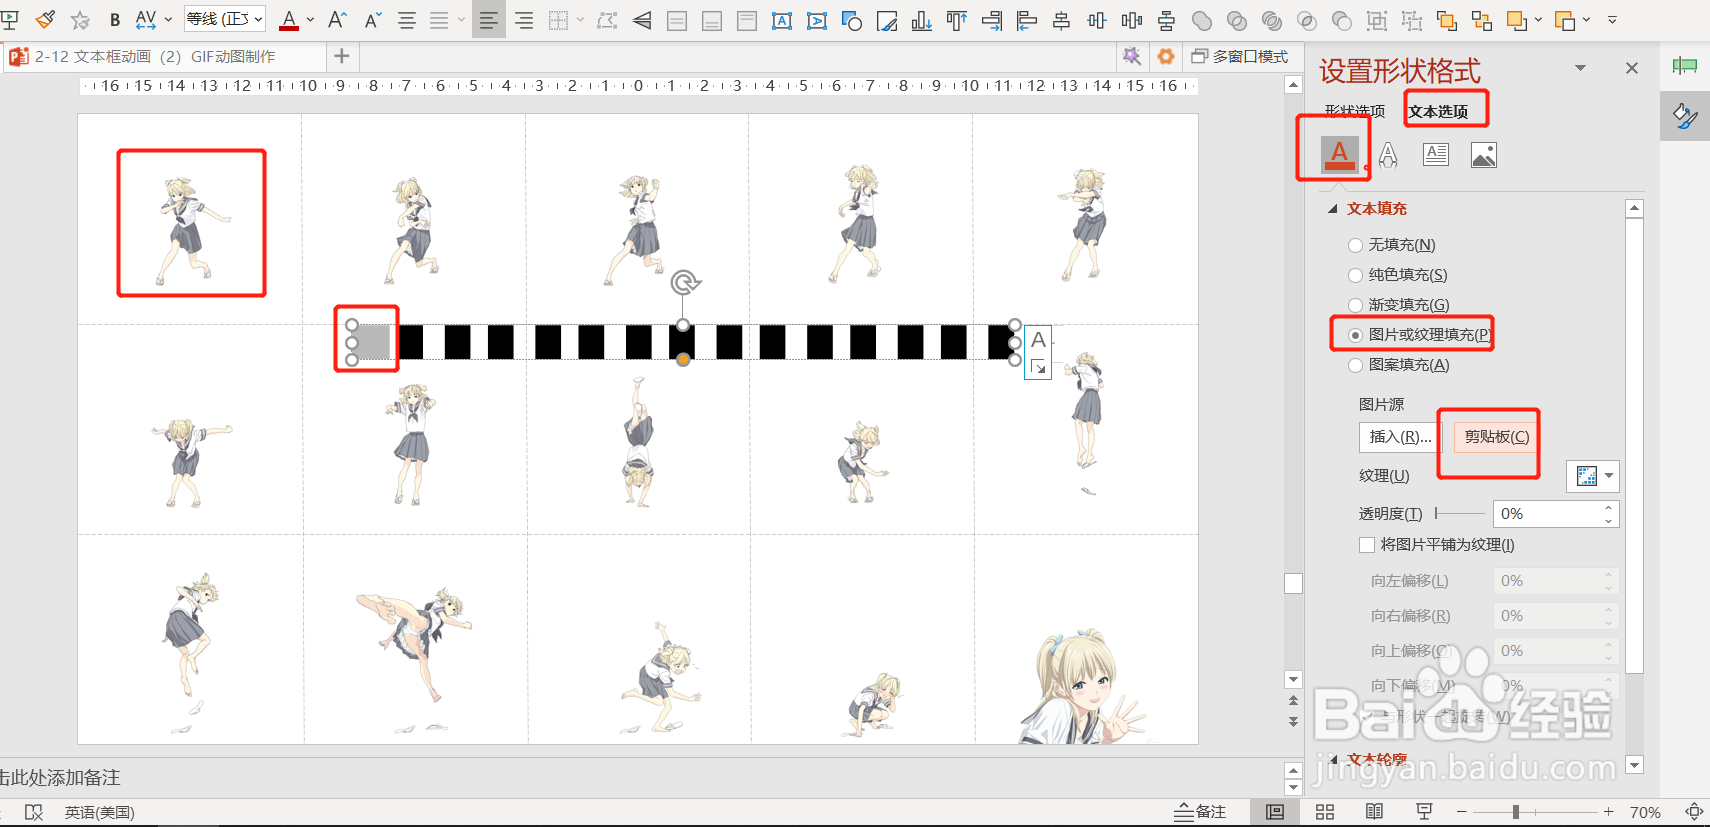
Task: Collapse the 文本填充 section
Action: click(1332, 209)
